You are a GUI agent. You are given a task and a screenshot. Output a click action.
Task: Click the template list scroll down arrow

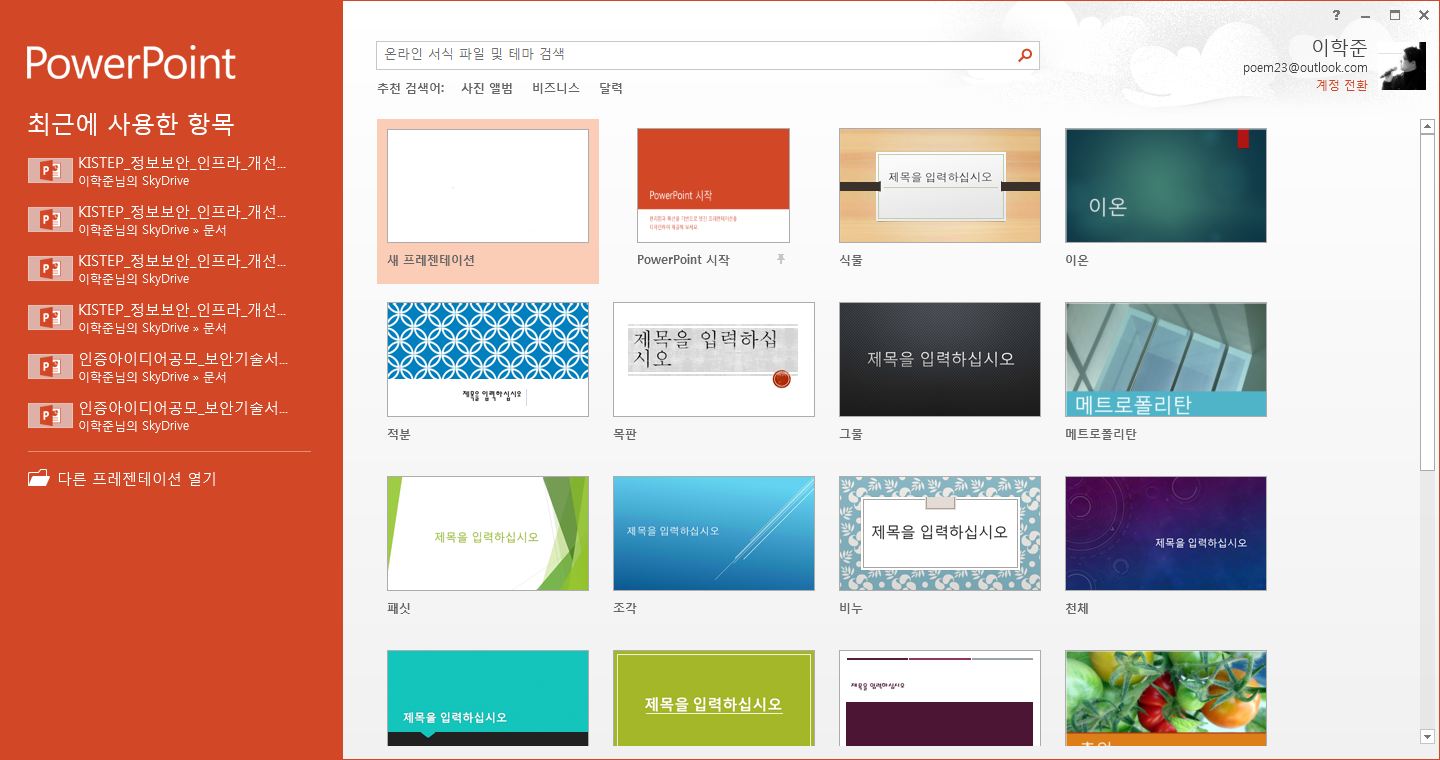tap(1427, 737)
